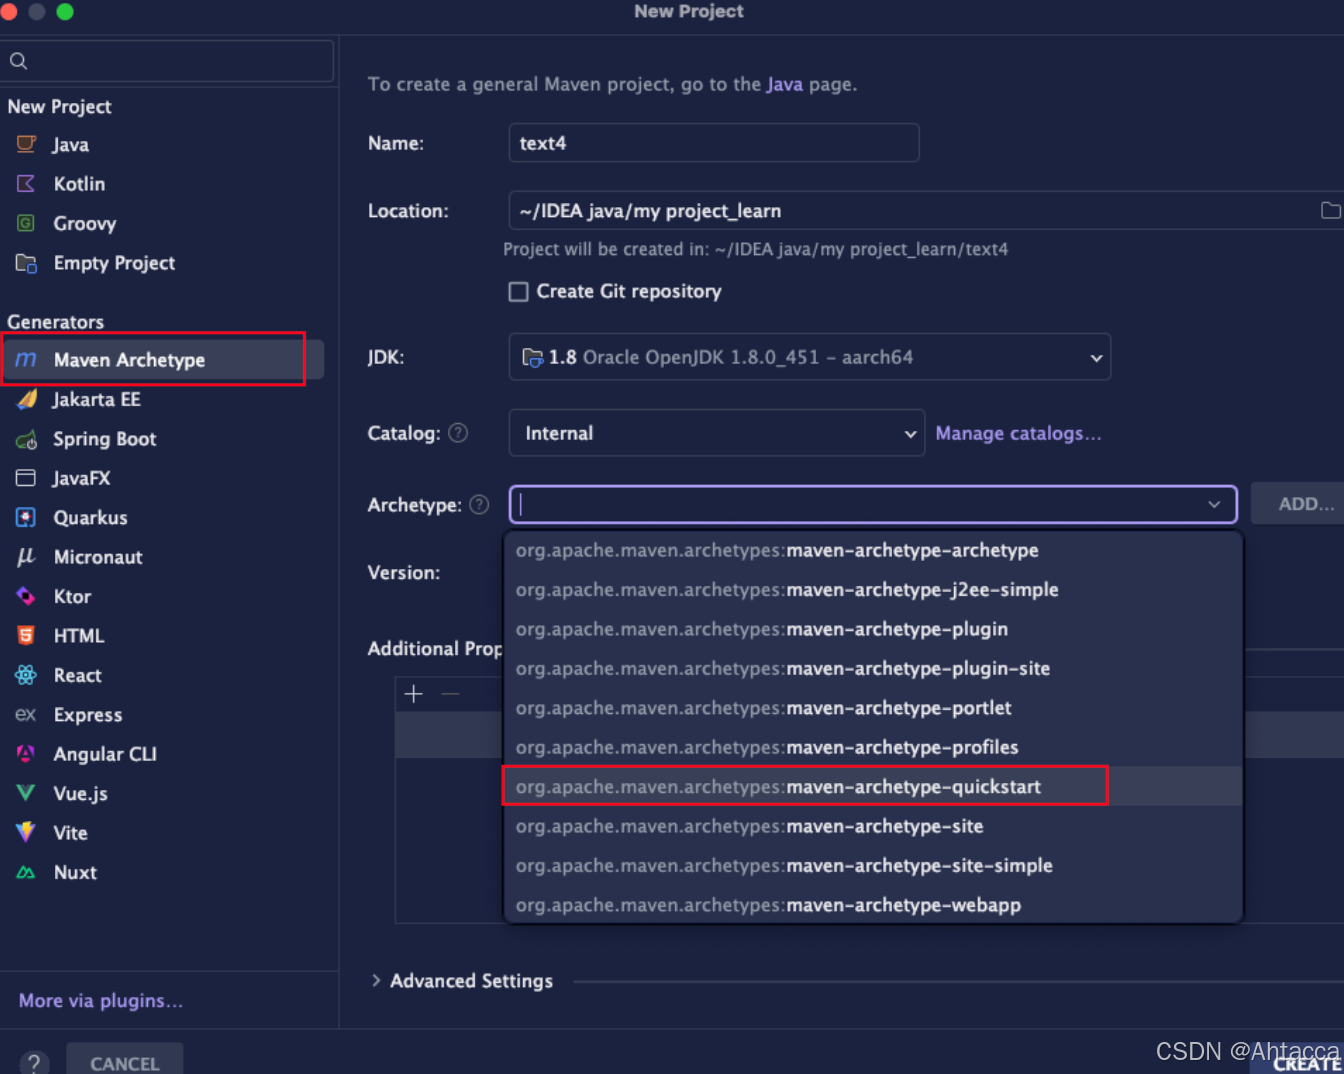Screen dimensions: 1344x1074
Task: Open the JDK dropdown
Action: (810, 357)
